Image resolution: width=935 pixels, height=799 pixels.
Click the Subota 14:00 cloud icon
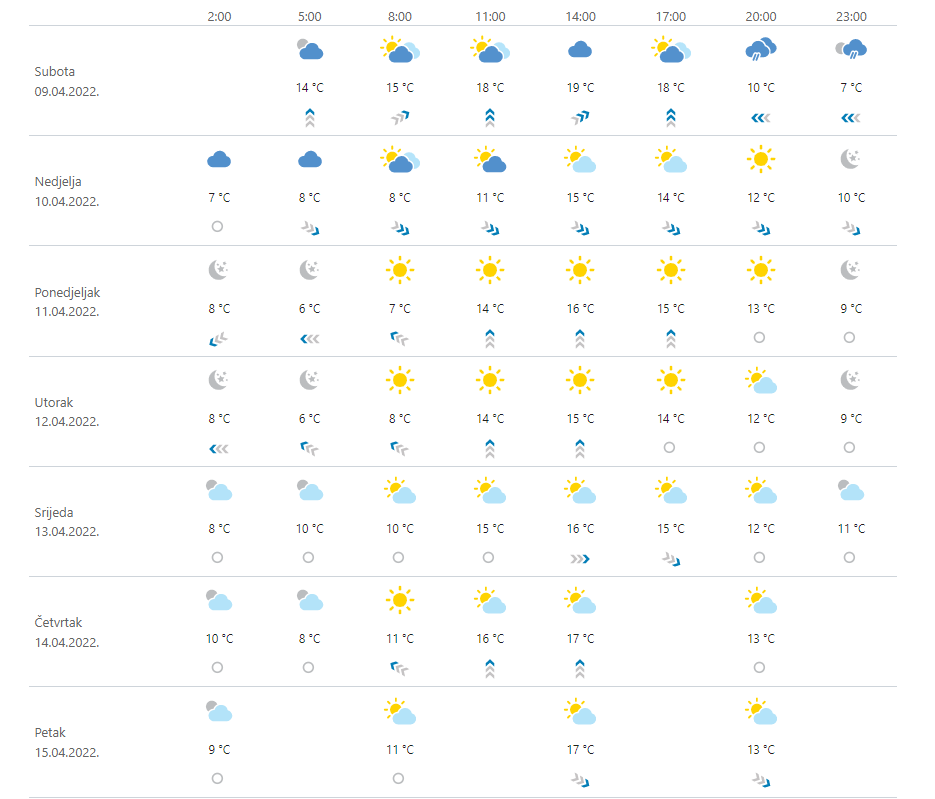point(580,50)
